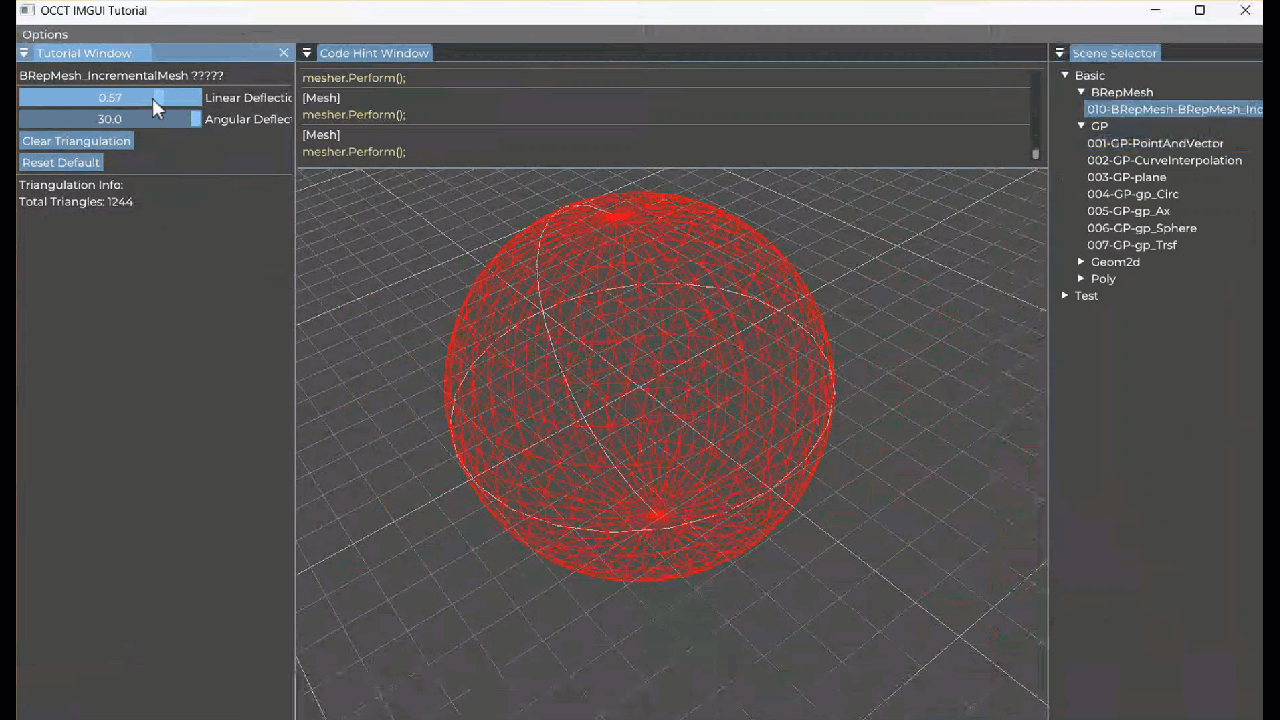Click the Code Hint Window scrollbar thumb
1280x720 pixels.
tap(1036, 154)
